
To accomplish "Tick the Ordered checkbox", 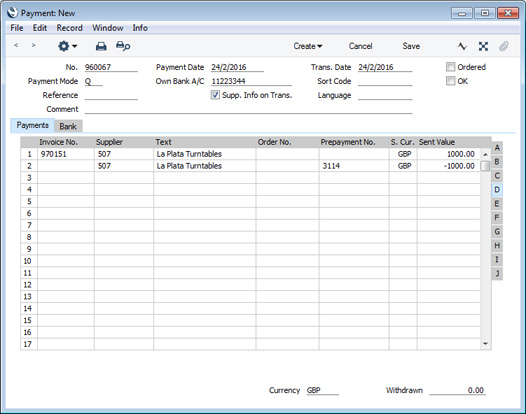I will (450, 67).
